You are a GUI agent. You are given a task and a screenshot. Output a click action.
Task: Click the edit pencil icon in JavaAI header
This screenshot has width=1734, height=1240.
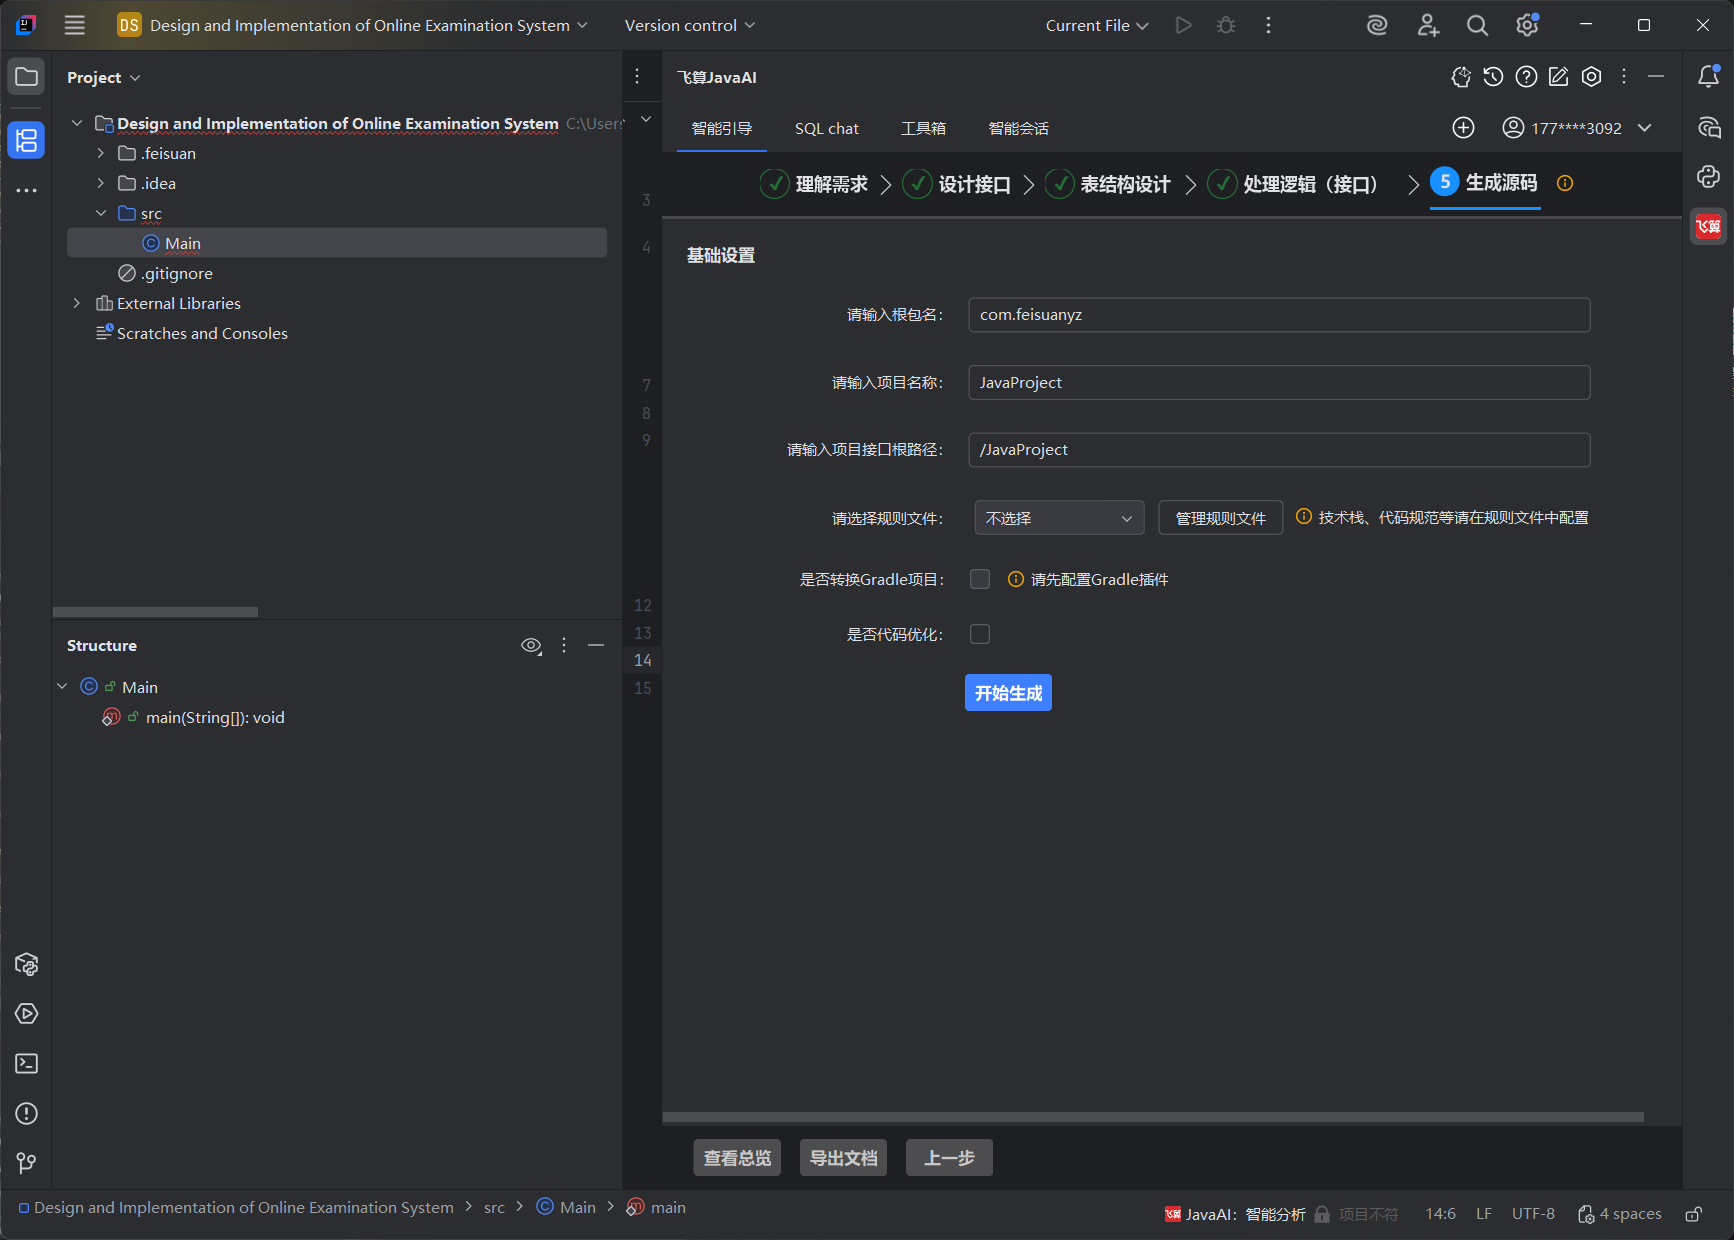pos(1559,77)
